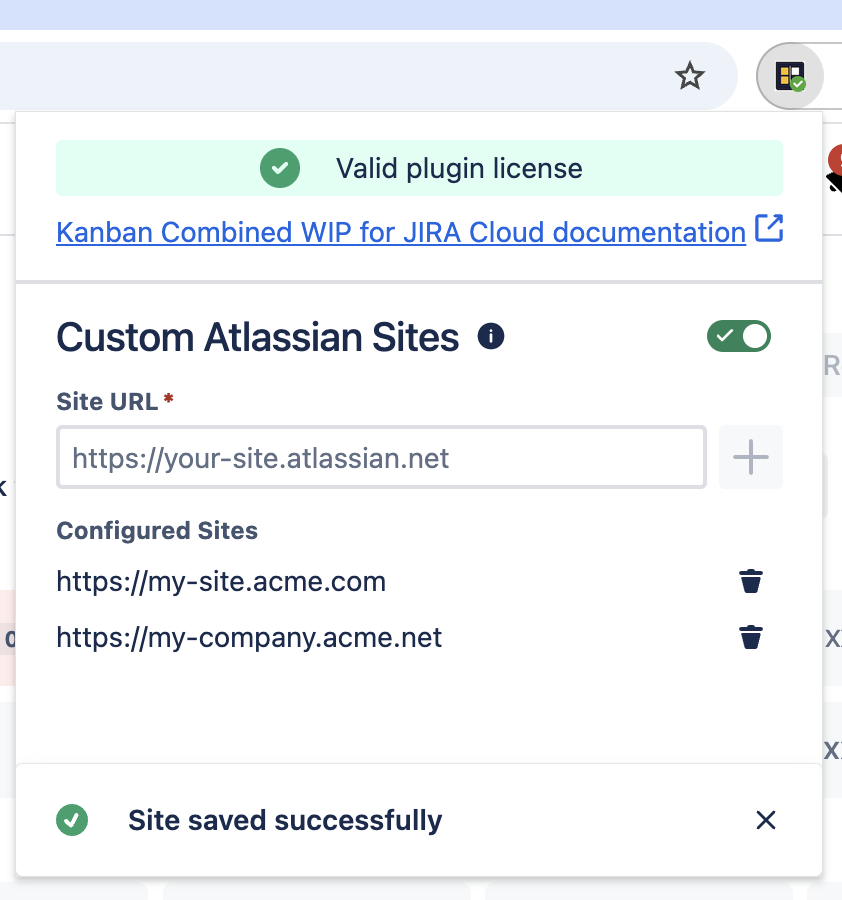Click the Configured Sites section label

tap(157, 531)
